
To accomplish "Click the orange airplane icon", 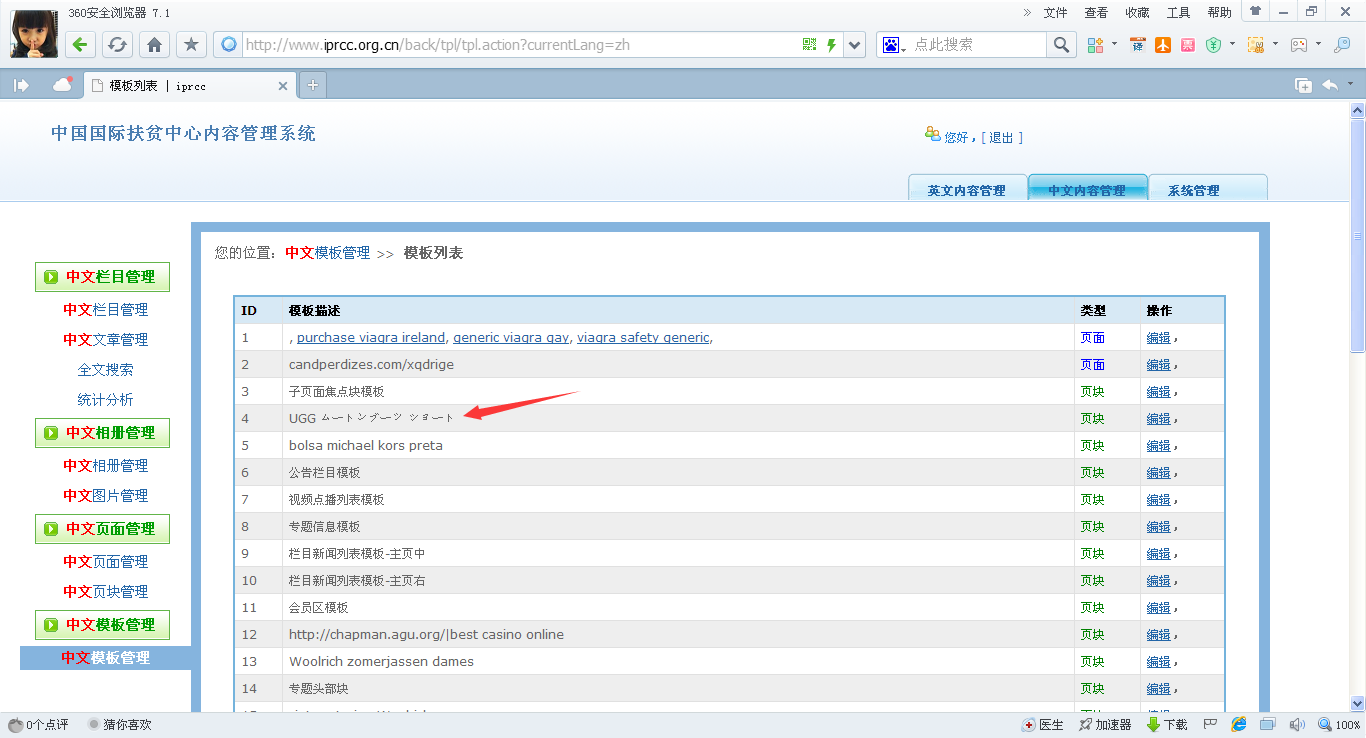I will [1162, 45].
